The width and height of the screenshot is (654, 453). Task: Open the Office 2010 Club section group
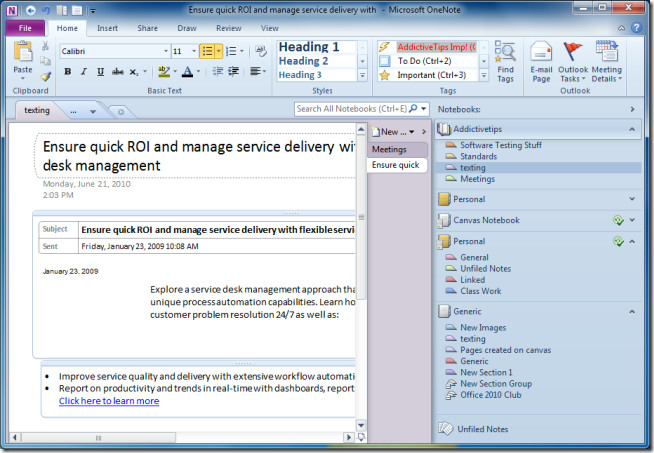tap(490, 395)
